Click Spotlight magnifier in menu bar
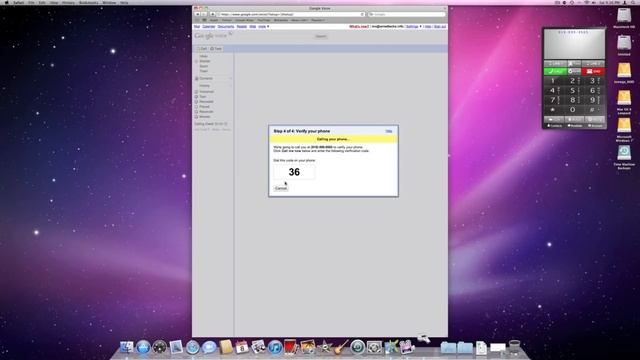This screenshot has height=360, width=640. point(634,2)
